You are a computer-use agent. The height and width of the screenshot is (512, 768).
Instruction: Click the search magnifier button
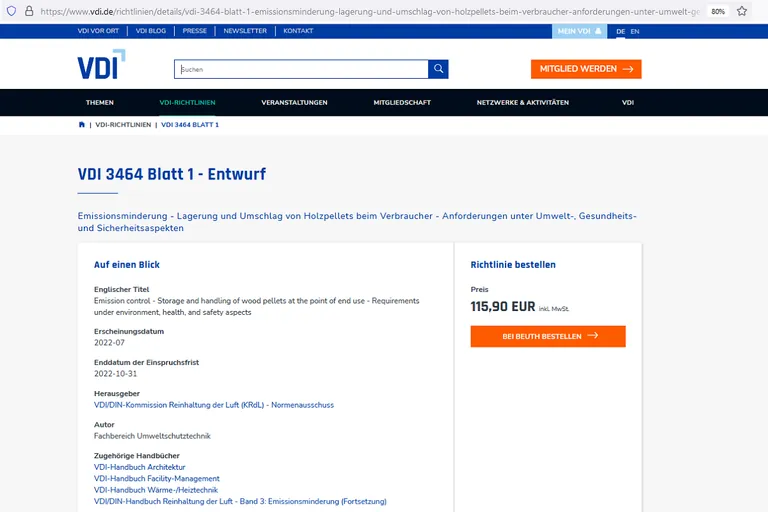pyautogui.click(x=438, y=69)
